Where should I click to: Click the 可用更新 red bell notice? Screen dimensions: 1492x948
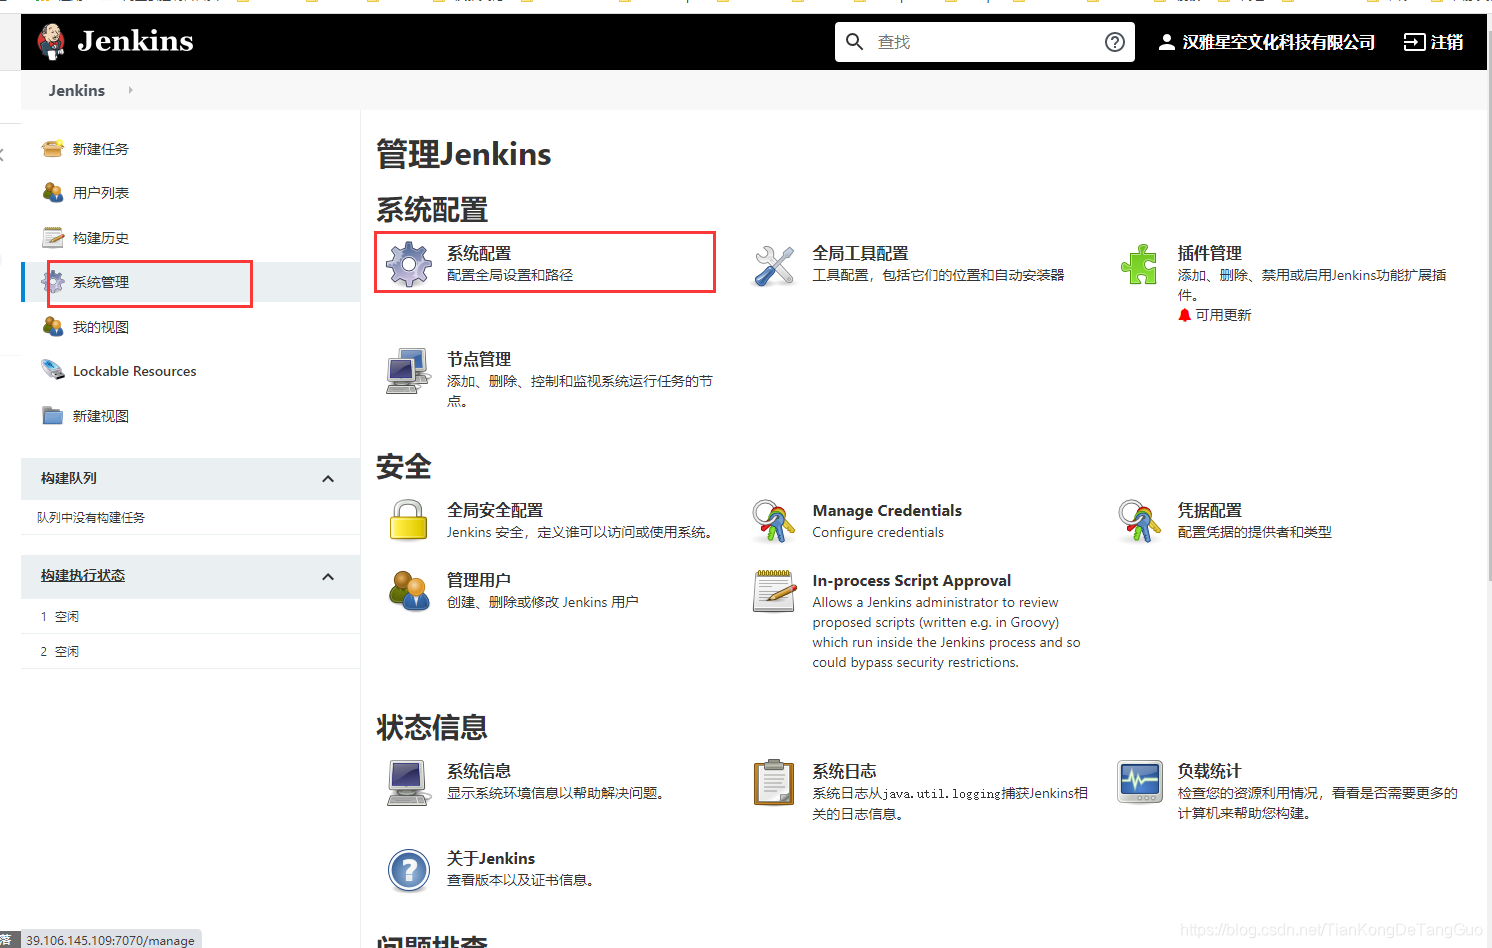point(1215,315)
